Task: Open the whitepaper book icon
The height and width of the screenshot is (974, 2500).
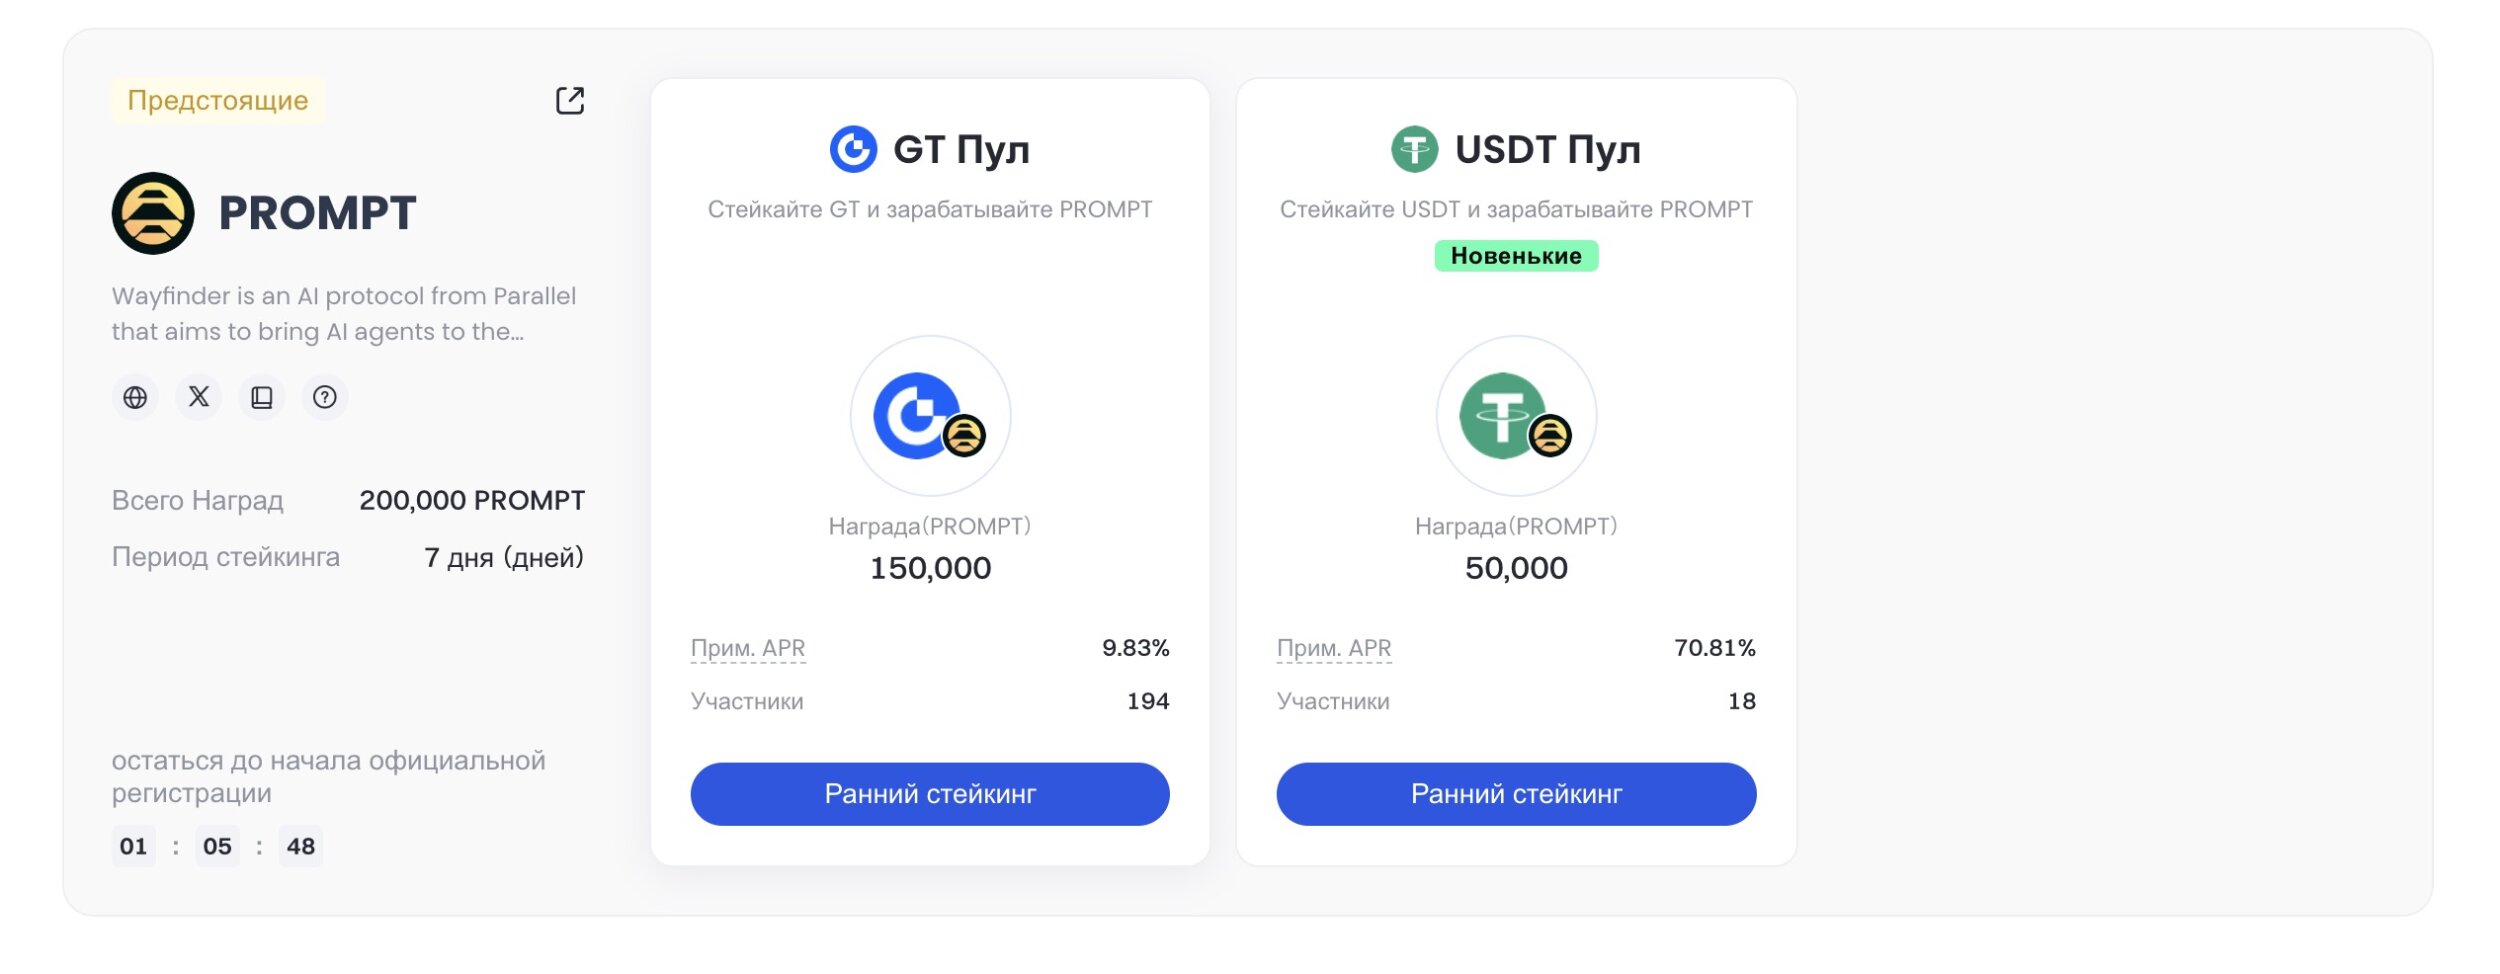Action: coord(262,397)
